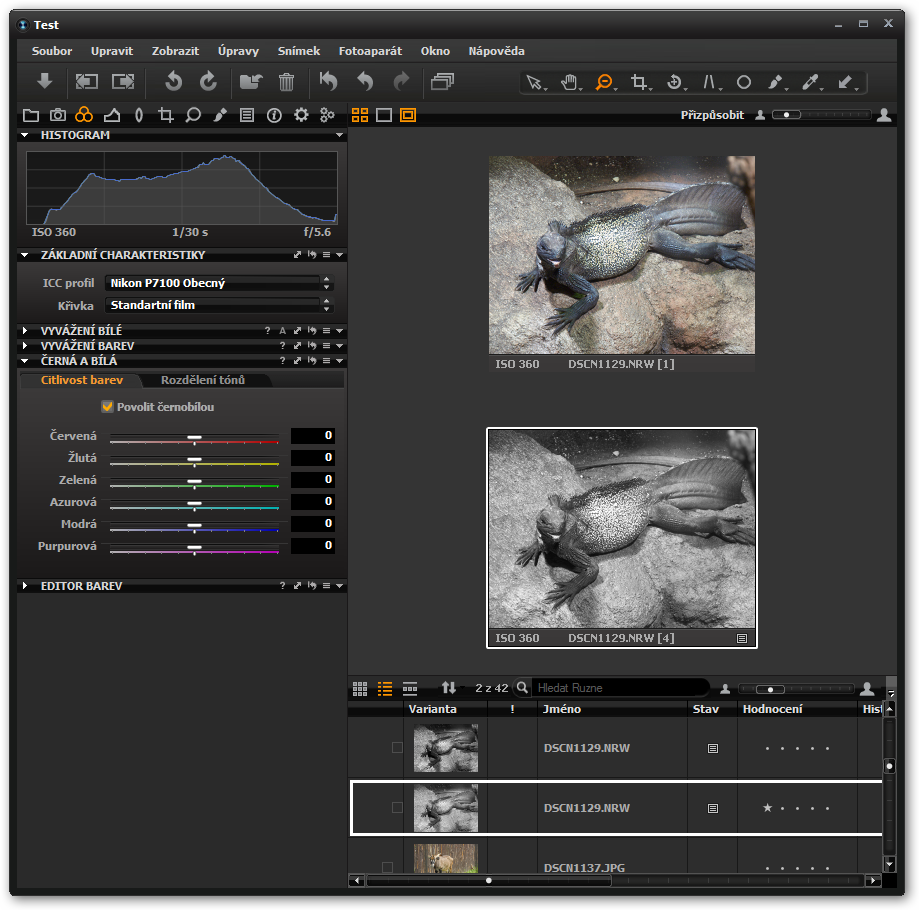Switch browser to grid thumbnail view
This screenshot has height=910, width=919.
click(x=360, y=689)
